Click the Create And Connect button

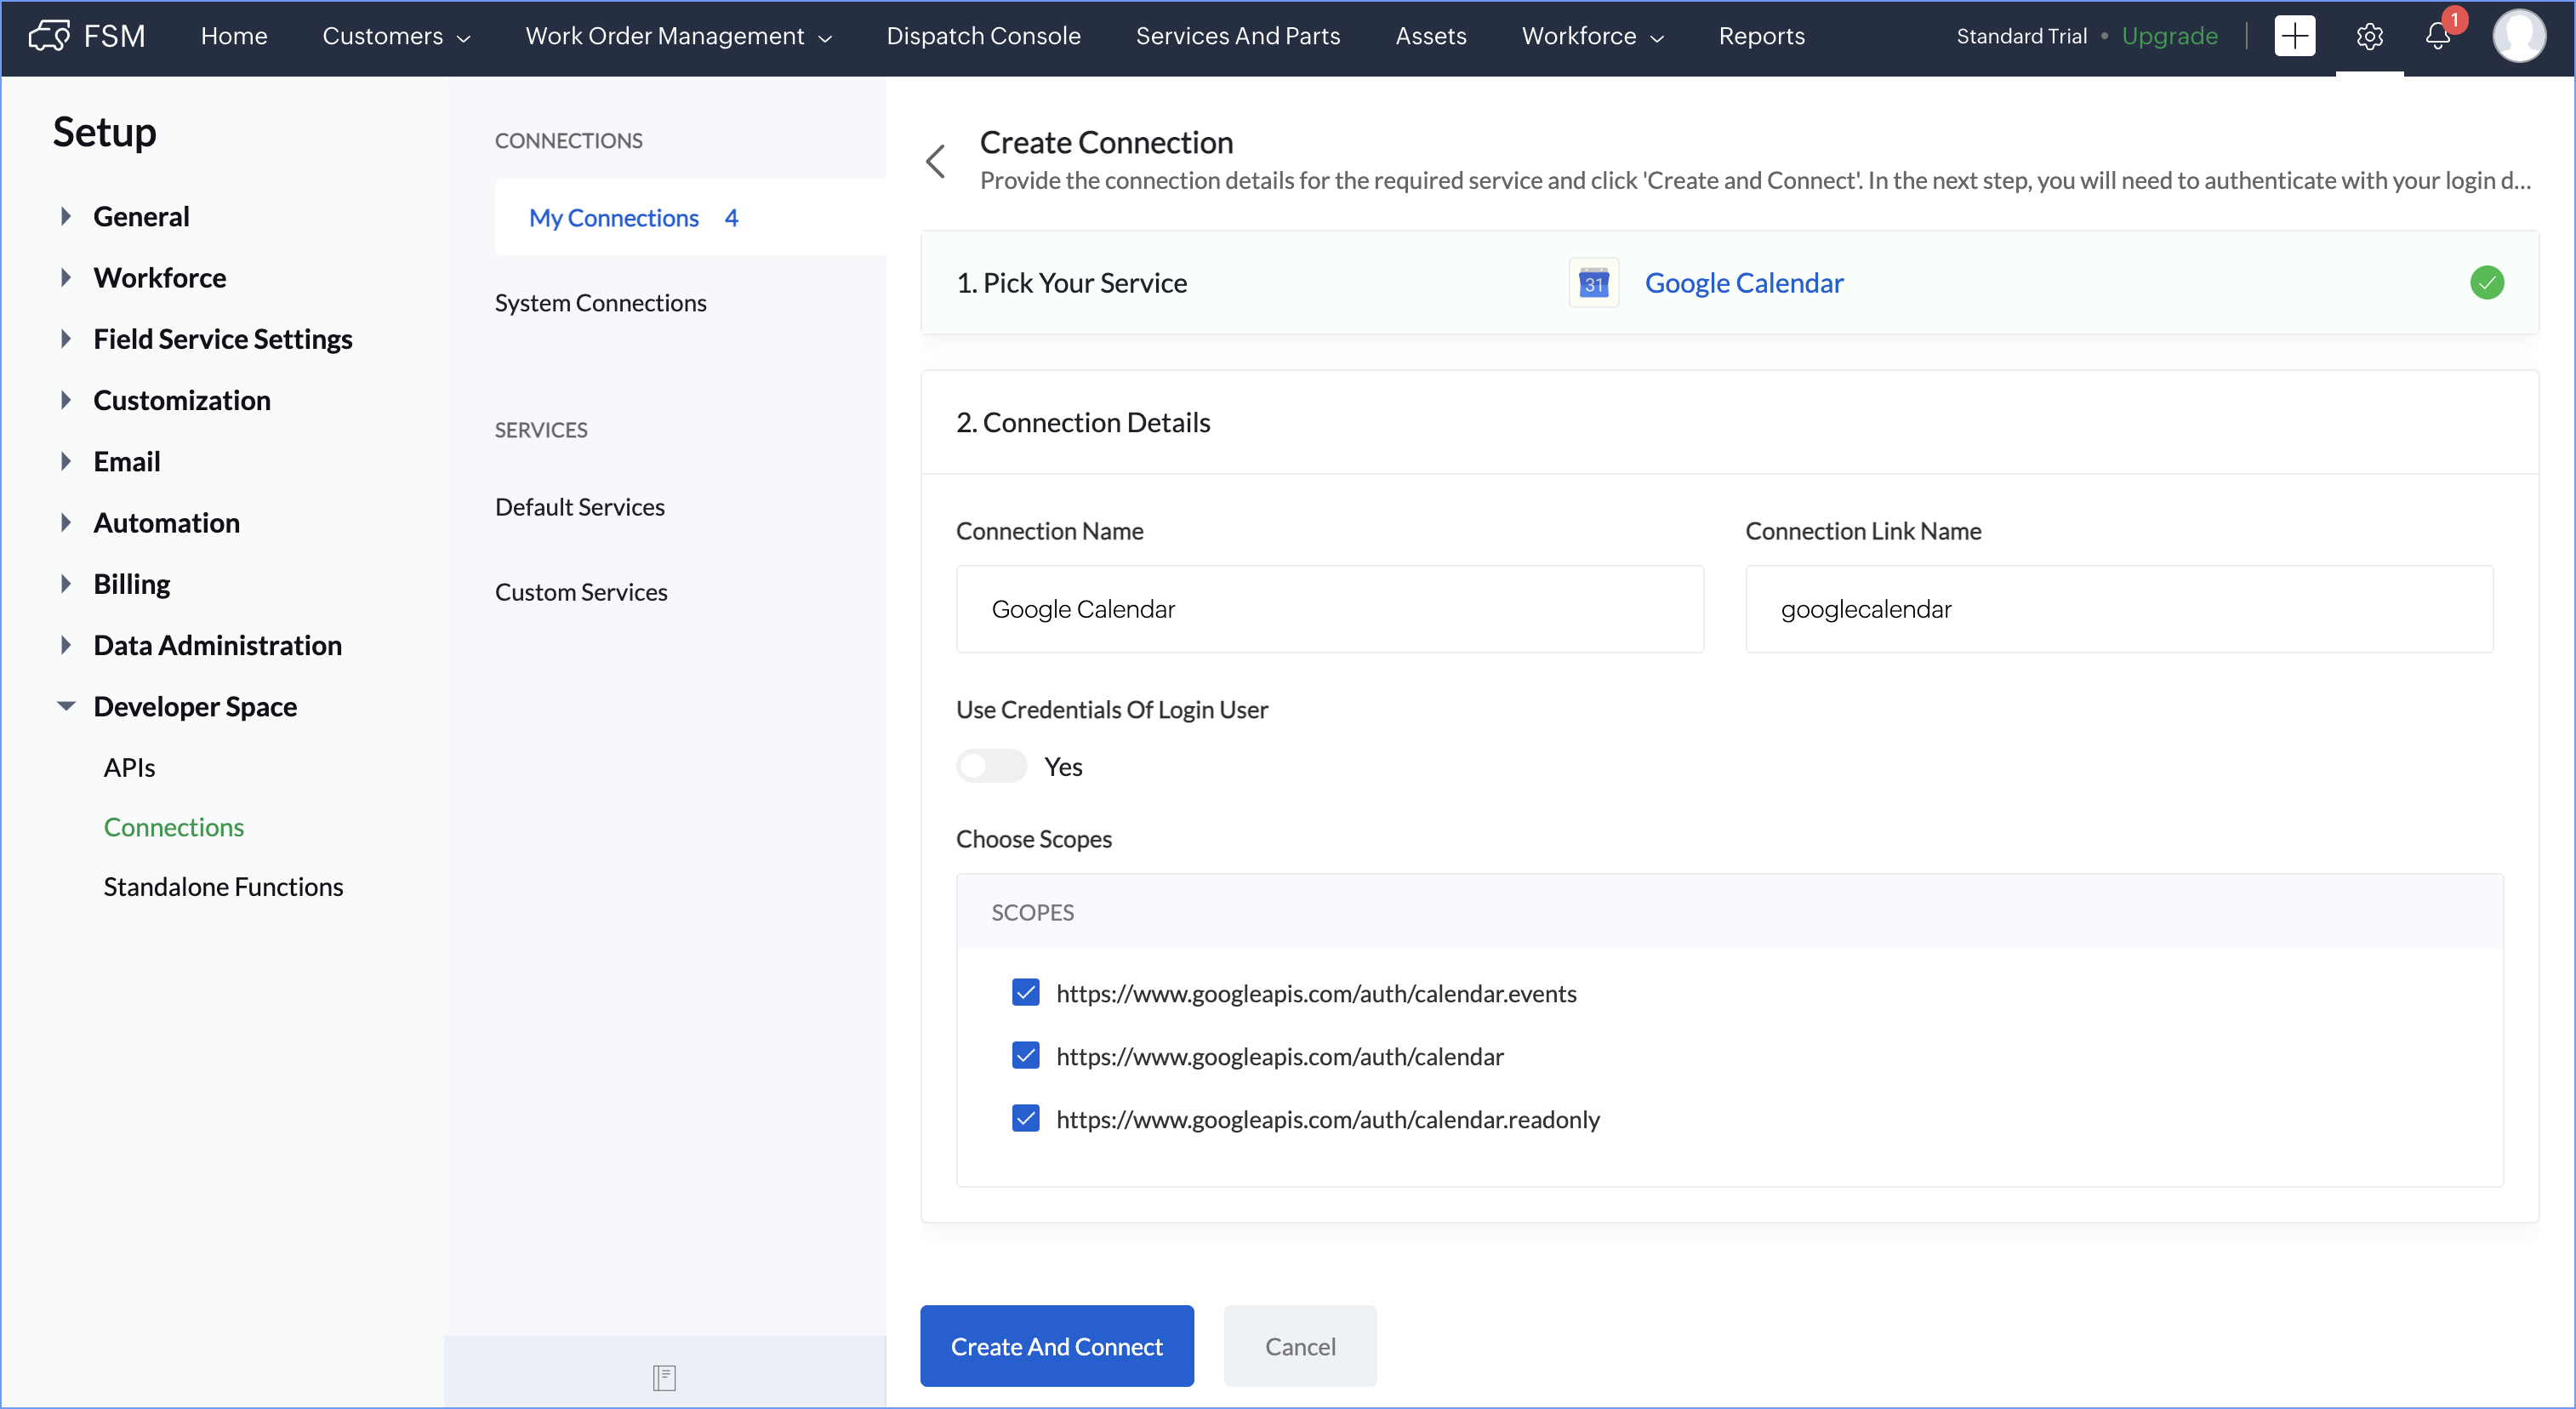tap(1056, 1346)
